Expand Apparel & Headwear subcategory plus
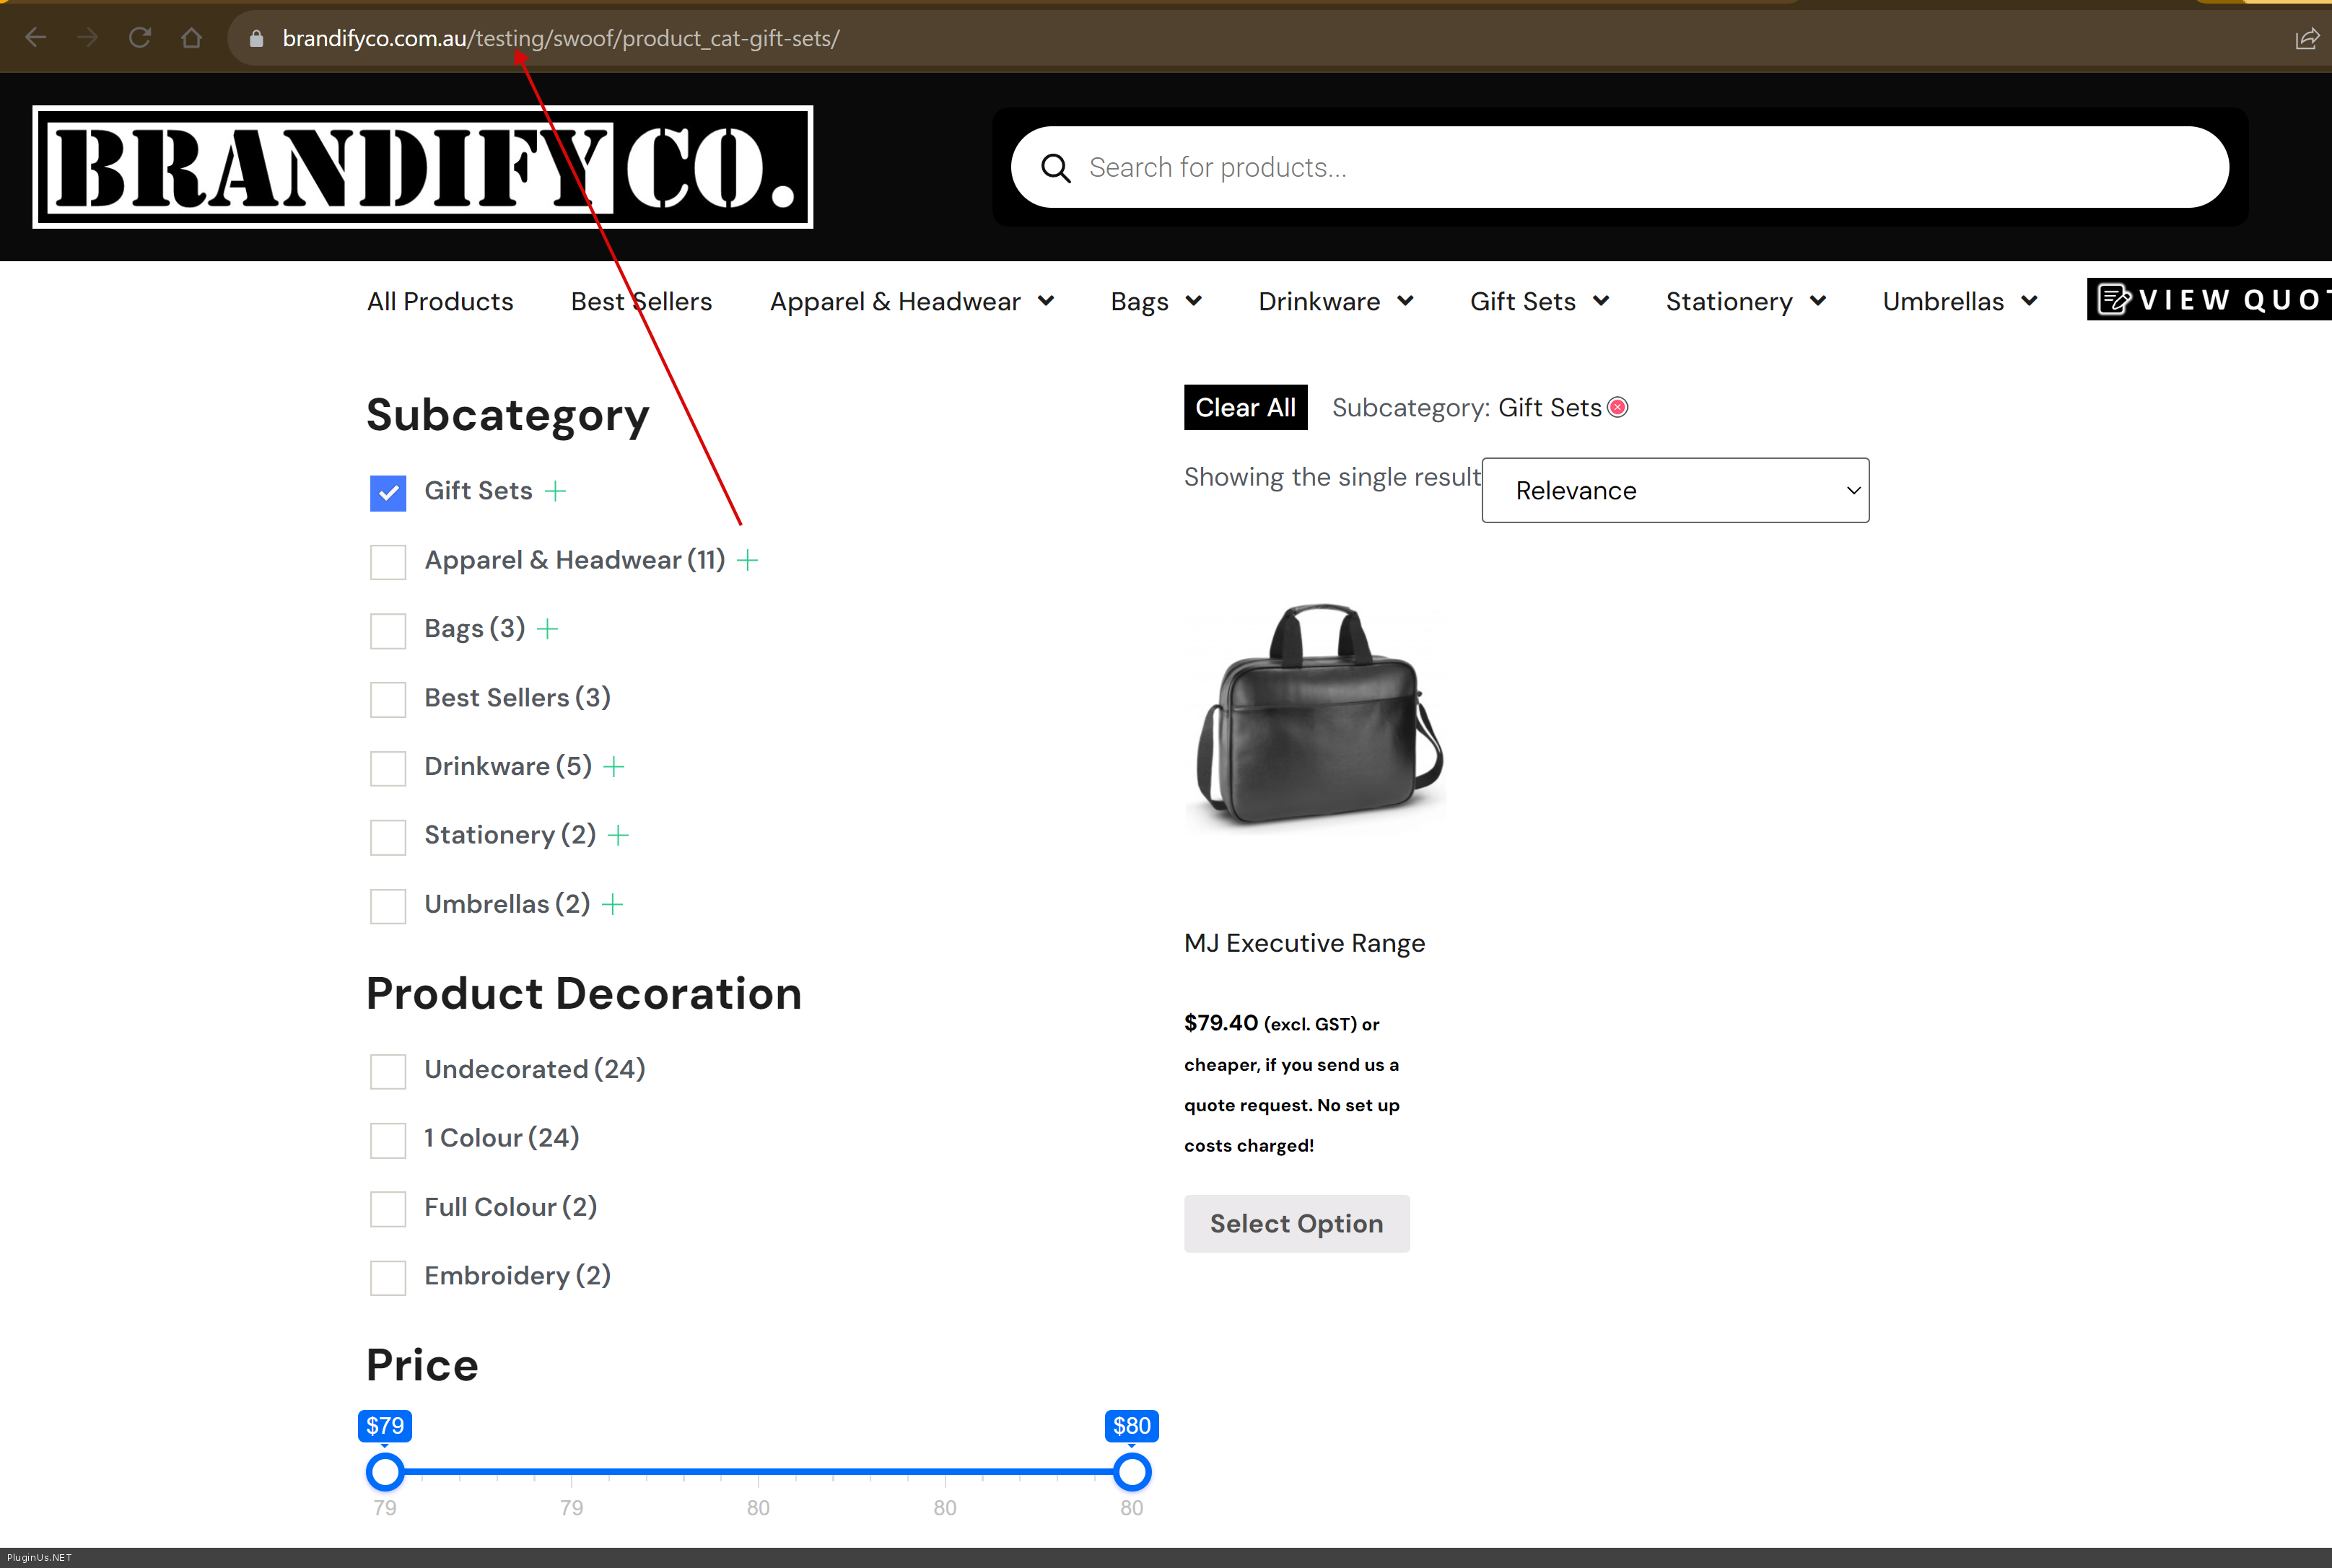This screenshot has height=1568, width=2332. 748,560
